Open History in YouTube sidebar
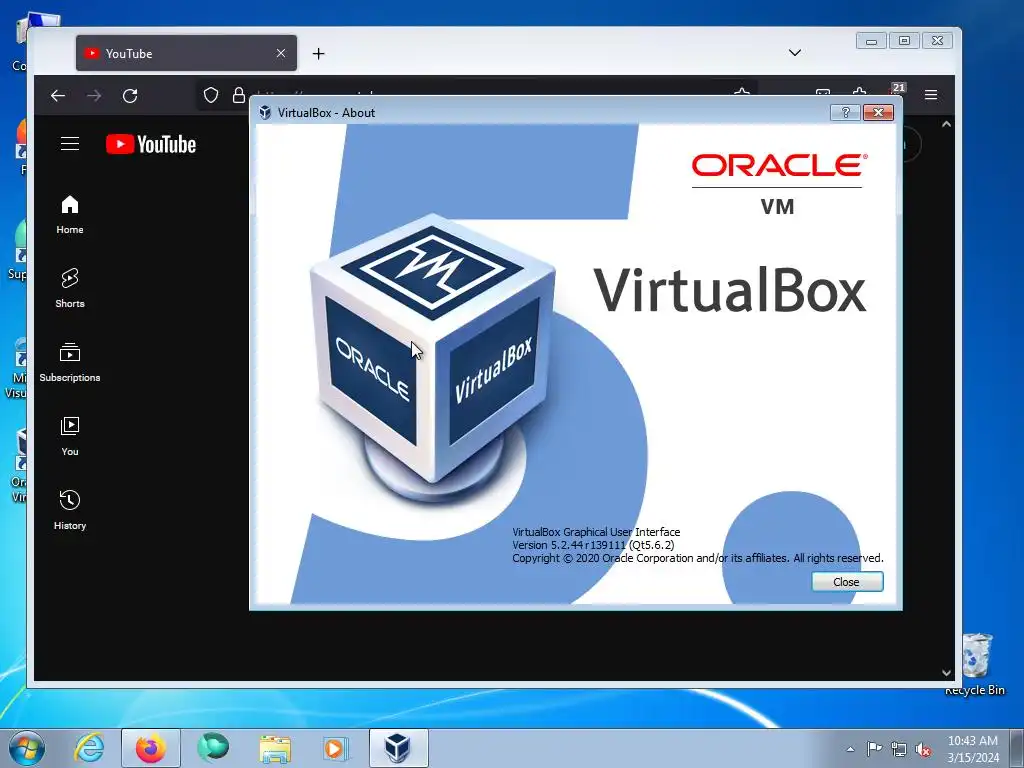This screenshot has height=768, width=1024. [70, 510]
